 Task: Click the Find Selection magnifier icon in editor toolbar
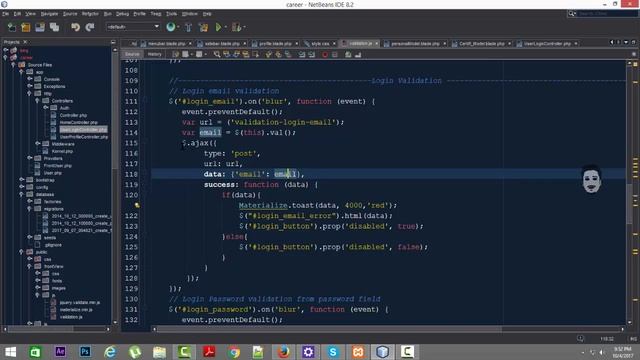[217, 54]
